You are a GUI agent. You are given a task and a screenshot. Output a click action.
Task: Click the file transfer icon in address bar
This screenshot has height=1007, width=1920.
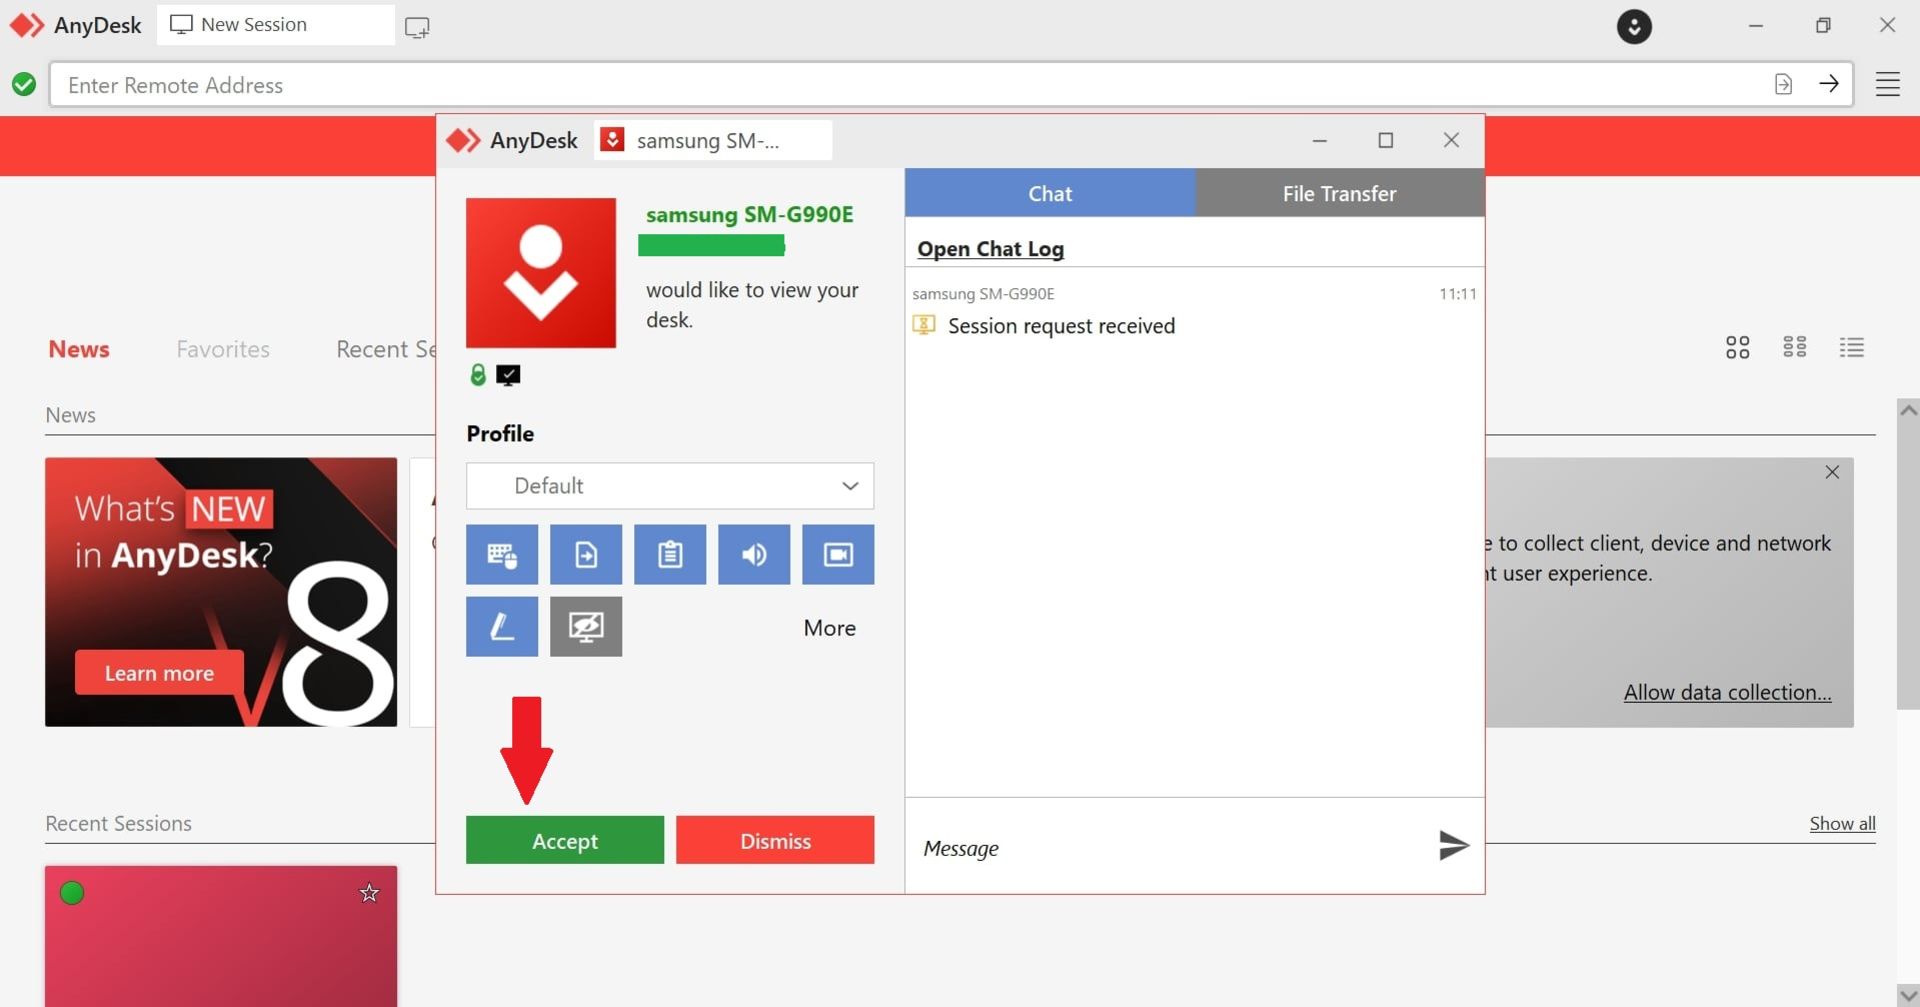(1783, 84)
